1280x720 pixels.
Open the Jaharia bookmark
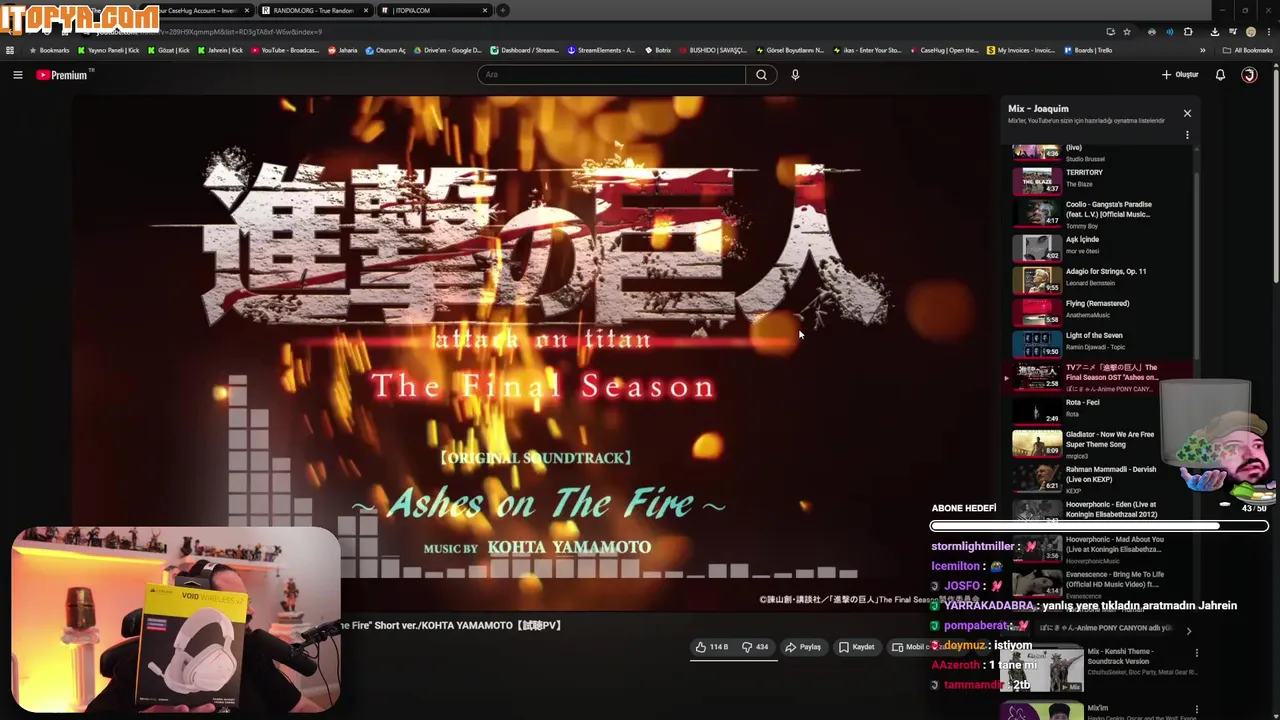click(343, 50)
